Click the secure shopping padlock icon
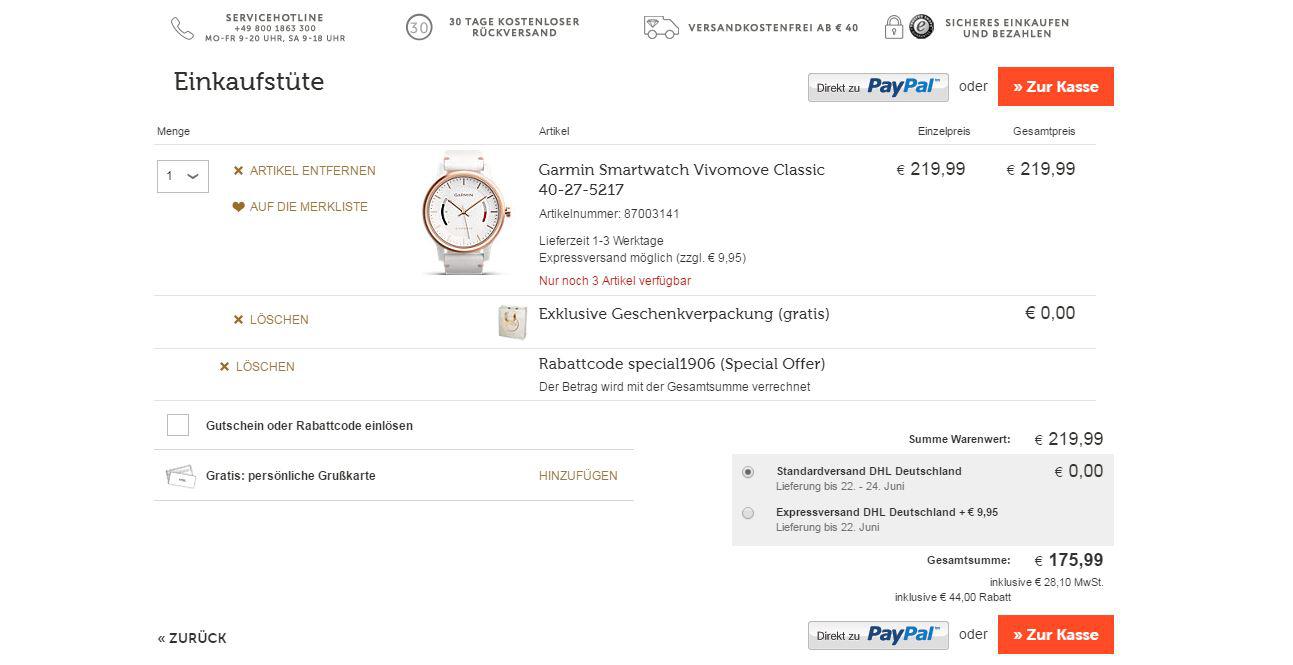Viewport: 1293px width, 665px height. point(894,28)
